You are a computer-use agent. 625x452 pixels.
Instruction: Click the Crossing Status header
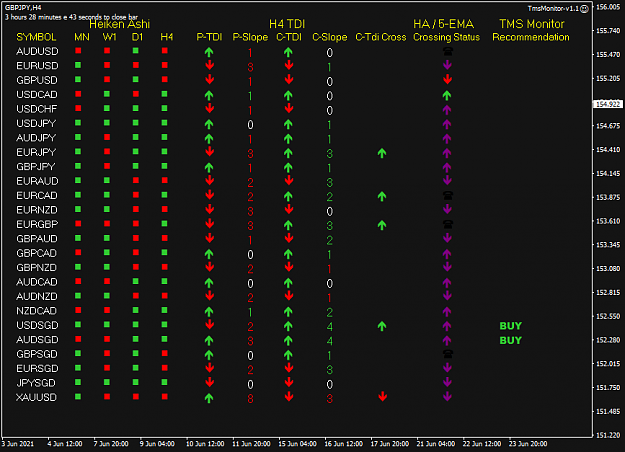click(446, 37)
